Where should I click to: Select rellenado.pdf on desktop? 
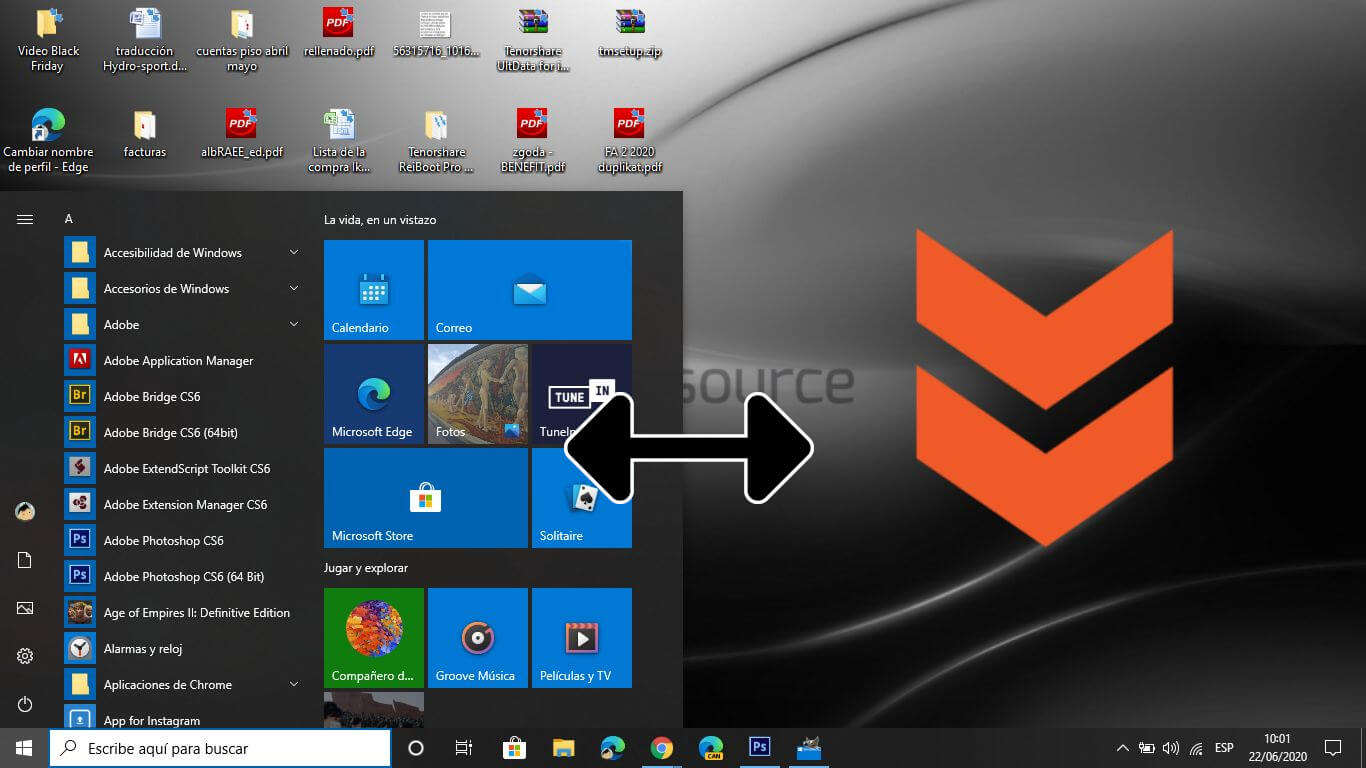(339, 33)
